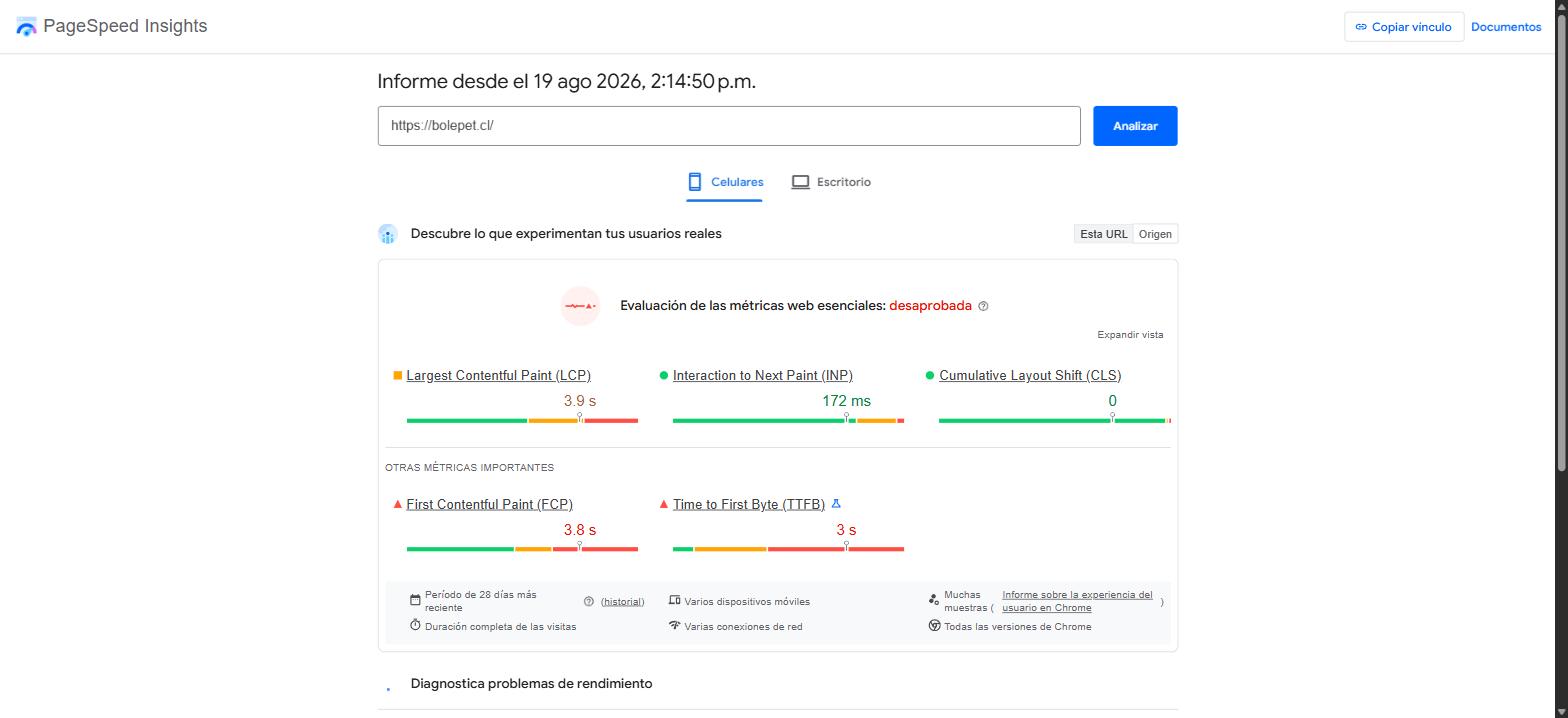Image resolution: width=1568 pixels, height=718 pixels.
Task: Open Interaction to Next Paint (INP) link
Action: click(763, 376)
